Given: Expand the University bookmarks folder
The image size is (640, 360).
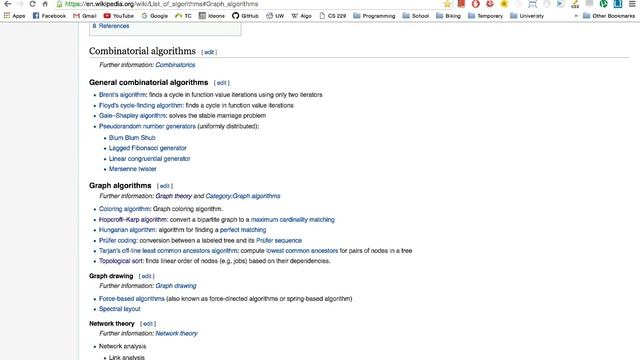Looking at the screenshot, I should 527,16.
